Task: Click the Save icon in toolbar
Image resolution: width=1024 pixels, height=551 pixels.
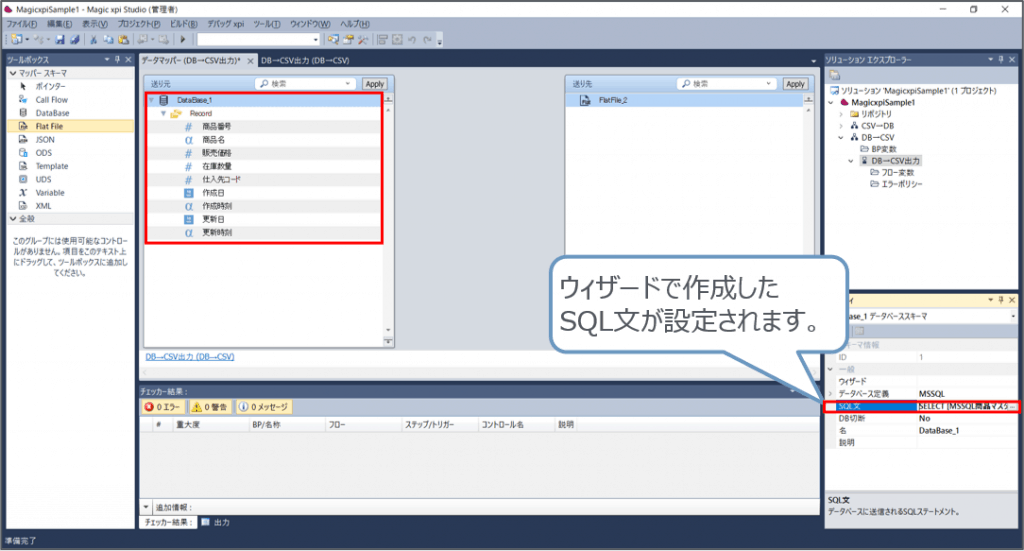Action: tap(60, 39)
